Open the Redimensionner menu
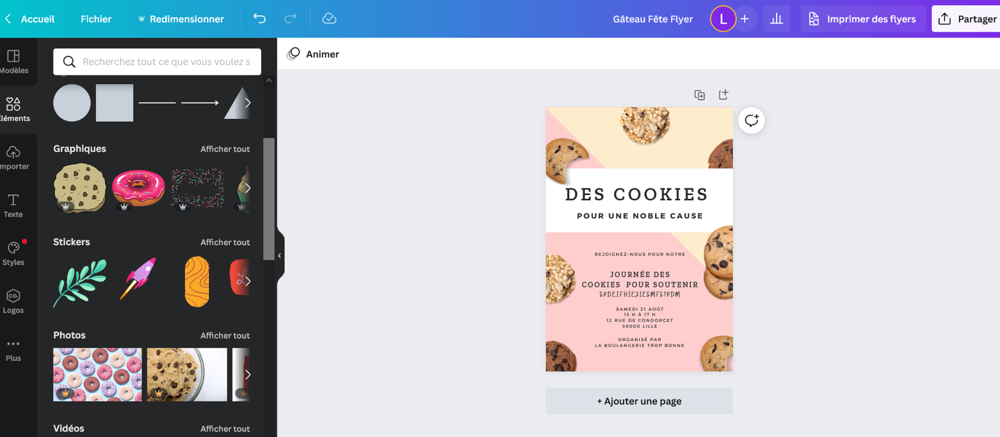Image resolution: width=1000 pixels, height=437 pixels. pyautogui.click(x=180, y=19)
